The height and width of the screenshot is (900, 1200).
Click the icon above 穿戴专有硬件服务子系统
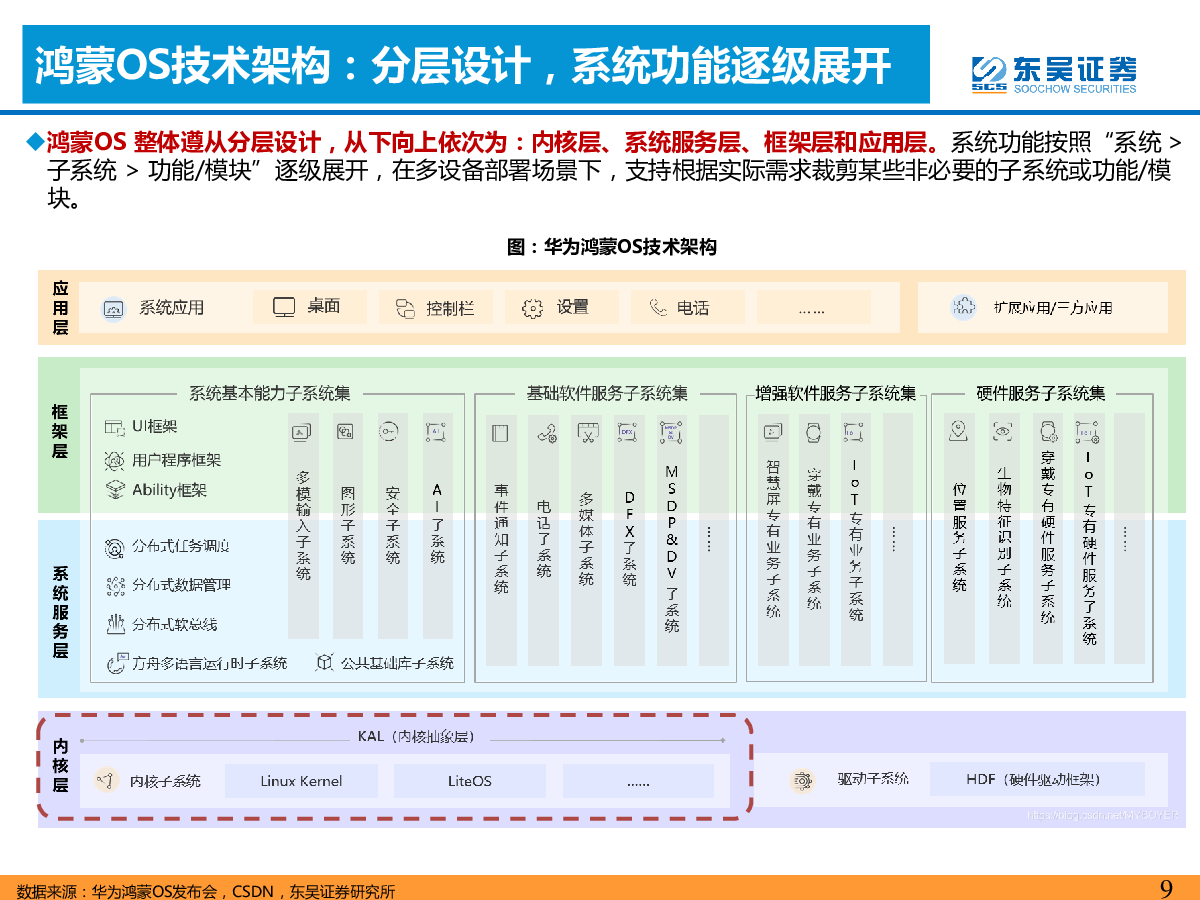pyautogui.click(x=1048, y=431)
